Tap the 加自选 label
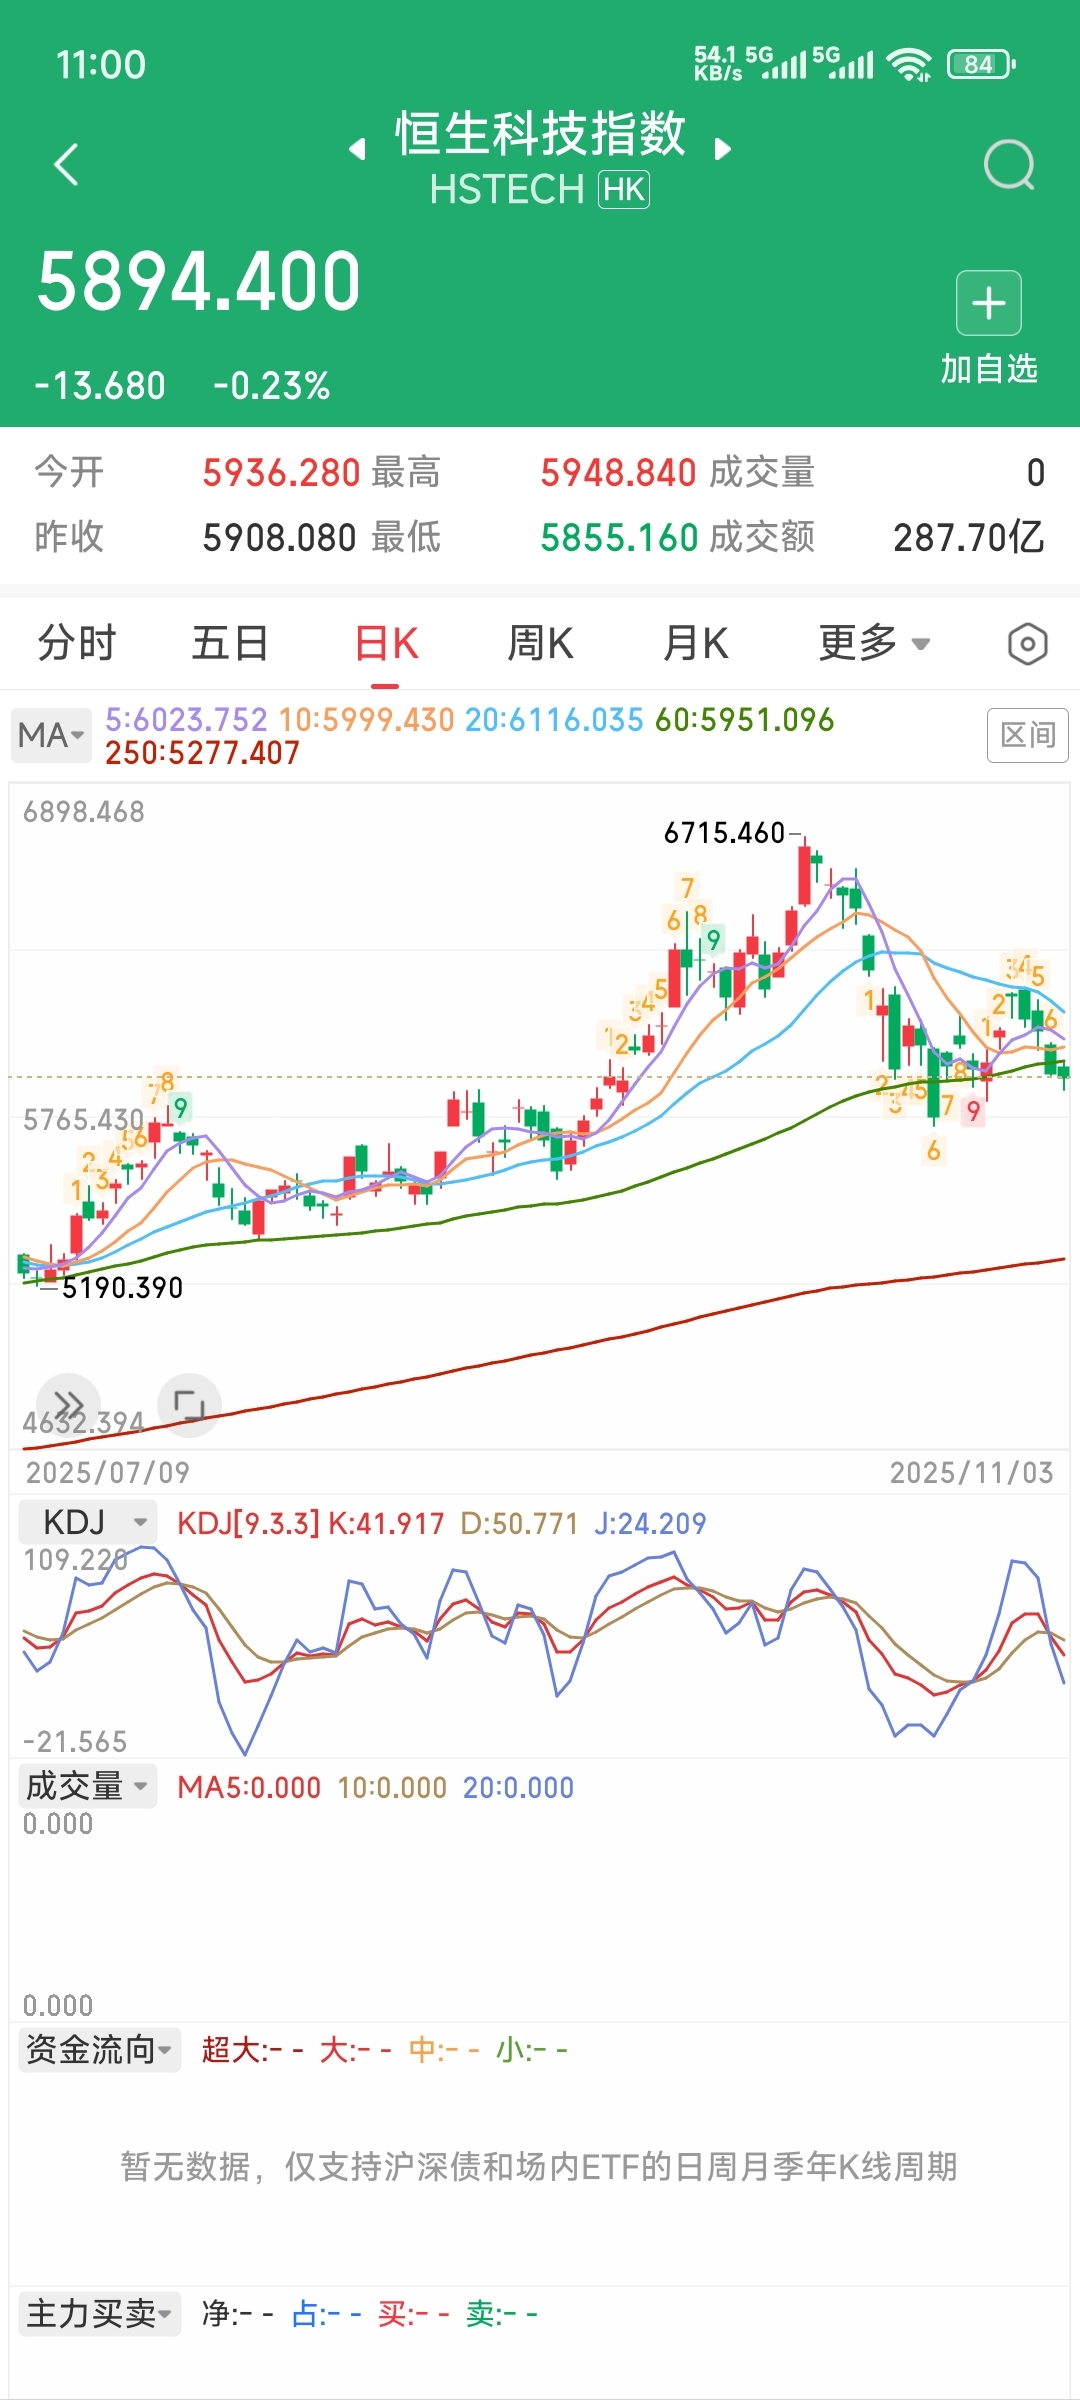 click(x=989, y=369)
